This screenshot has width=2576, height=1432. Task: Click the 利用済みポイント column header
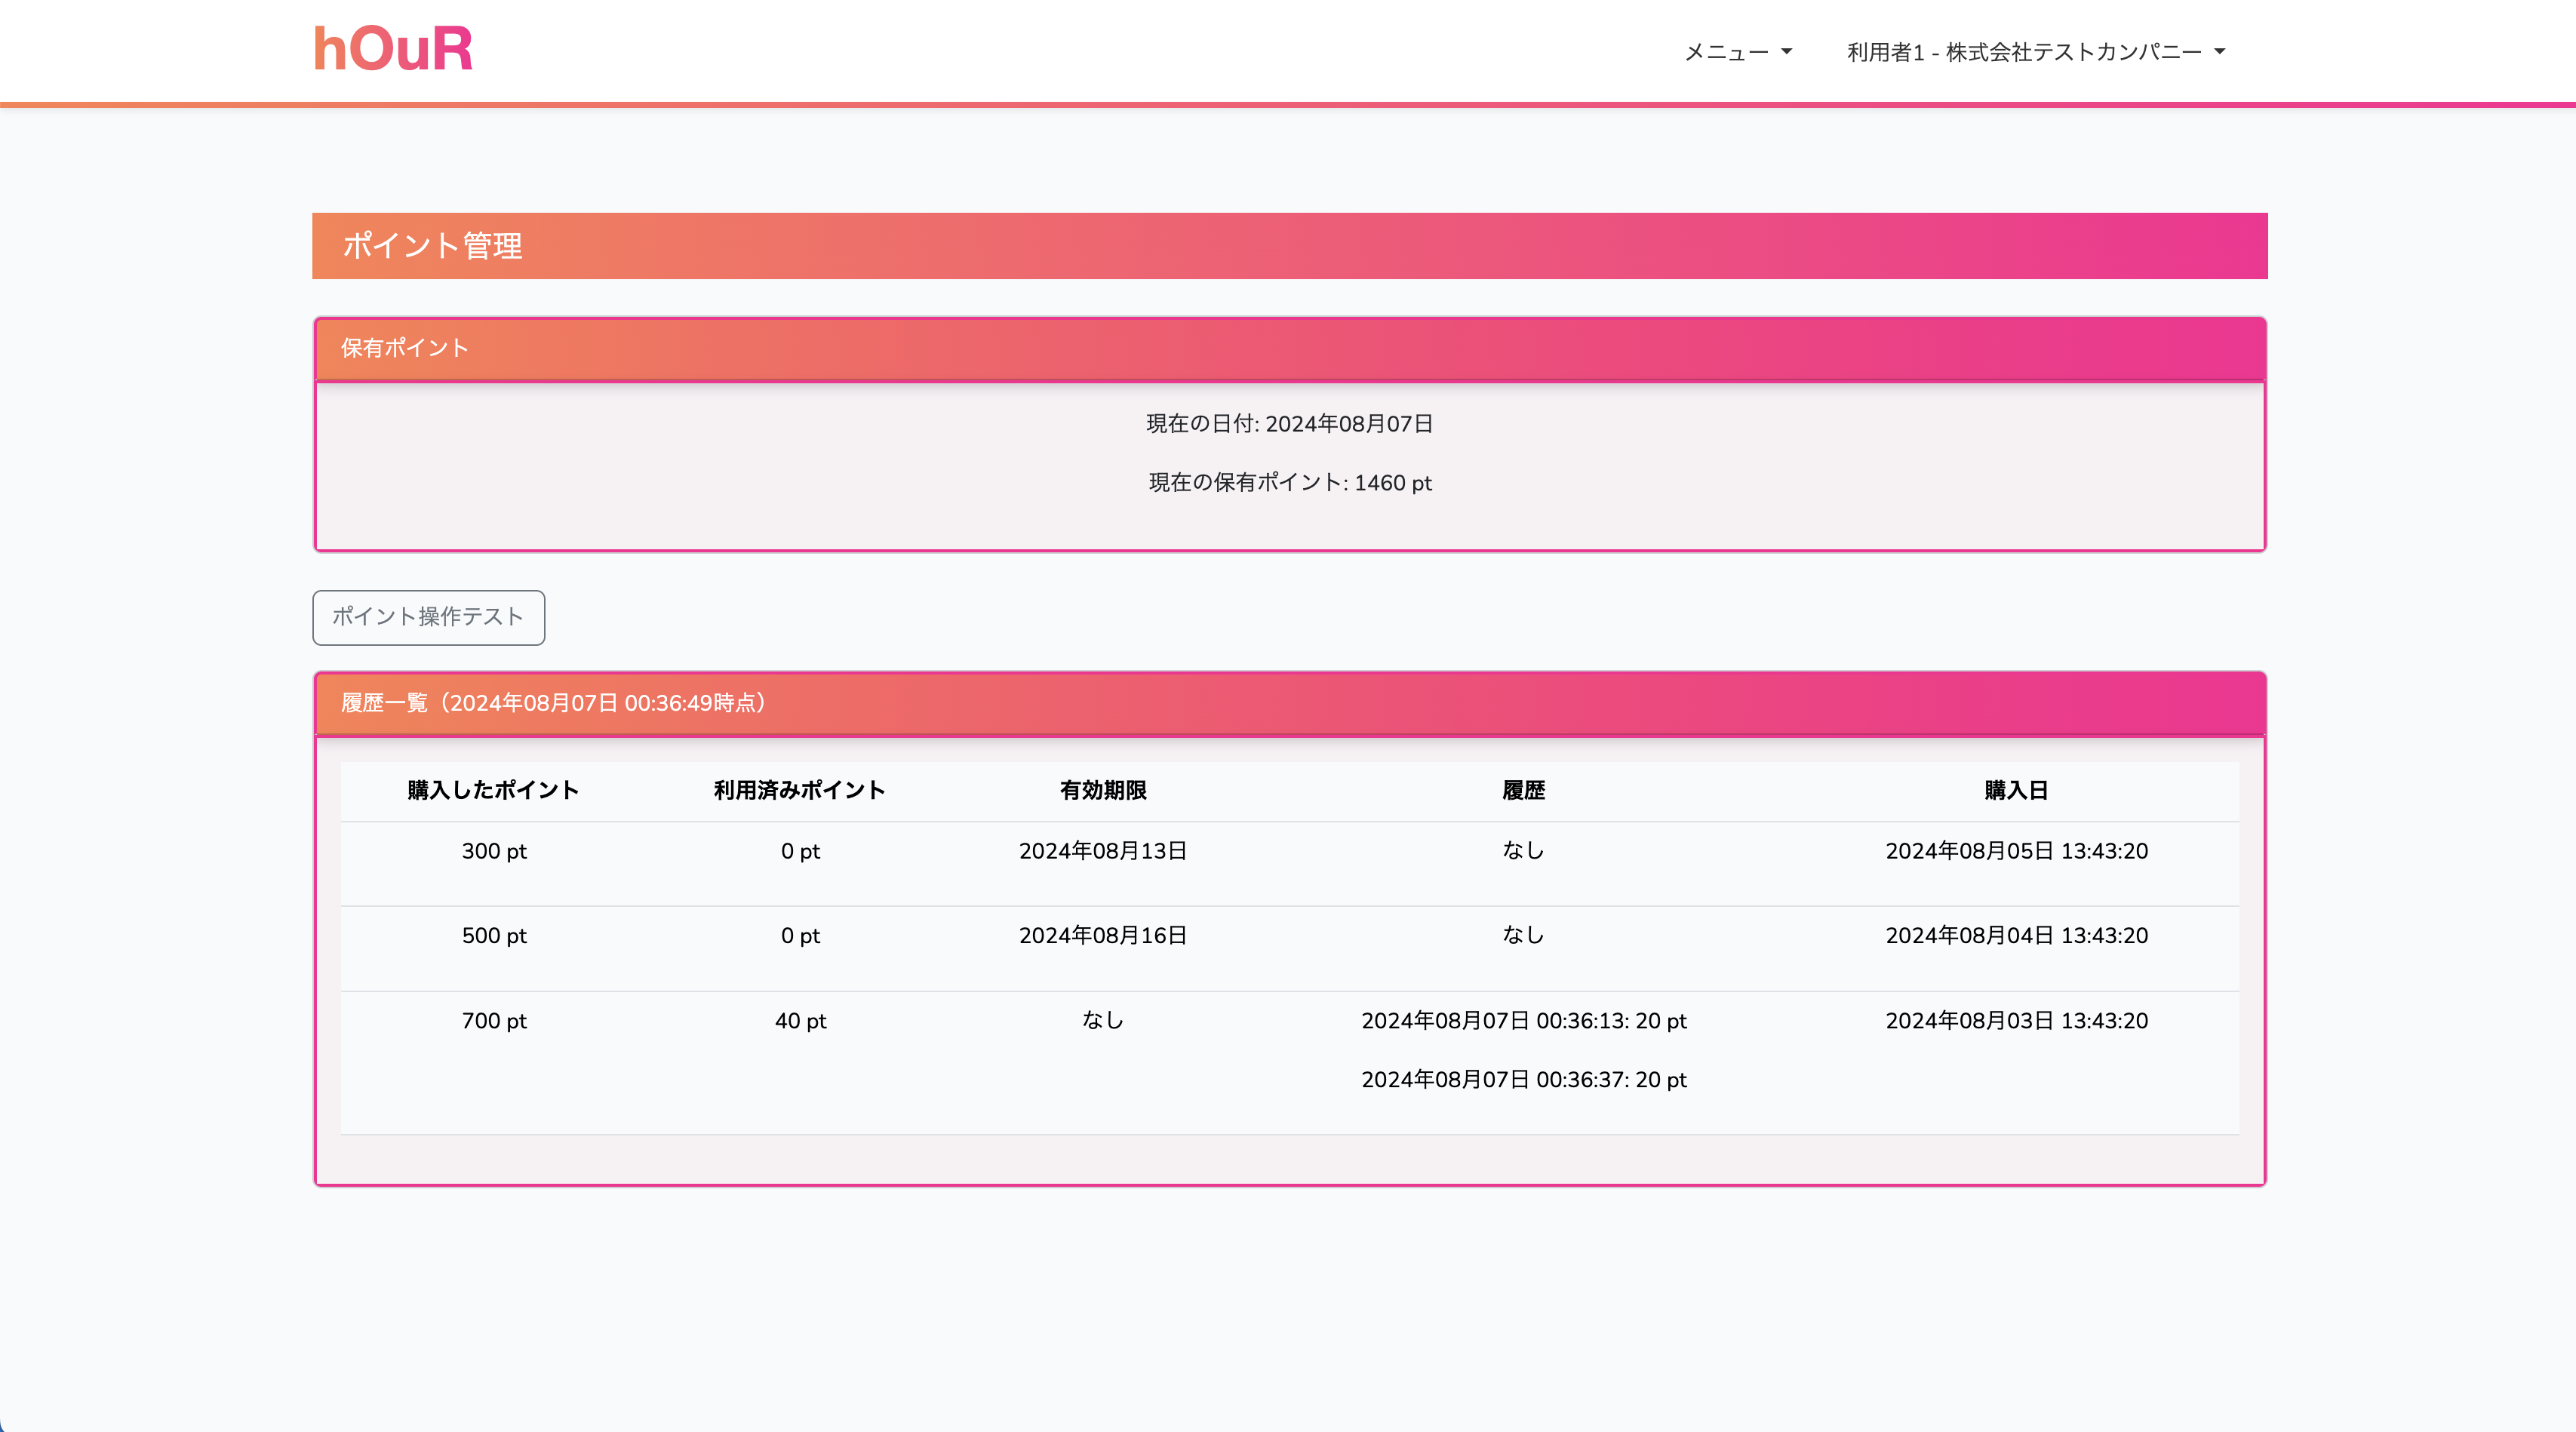[800, 790]
